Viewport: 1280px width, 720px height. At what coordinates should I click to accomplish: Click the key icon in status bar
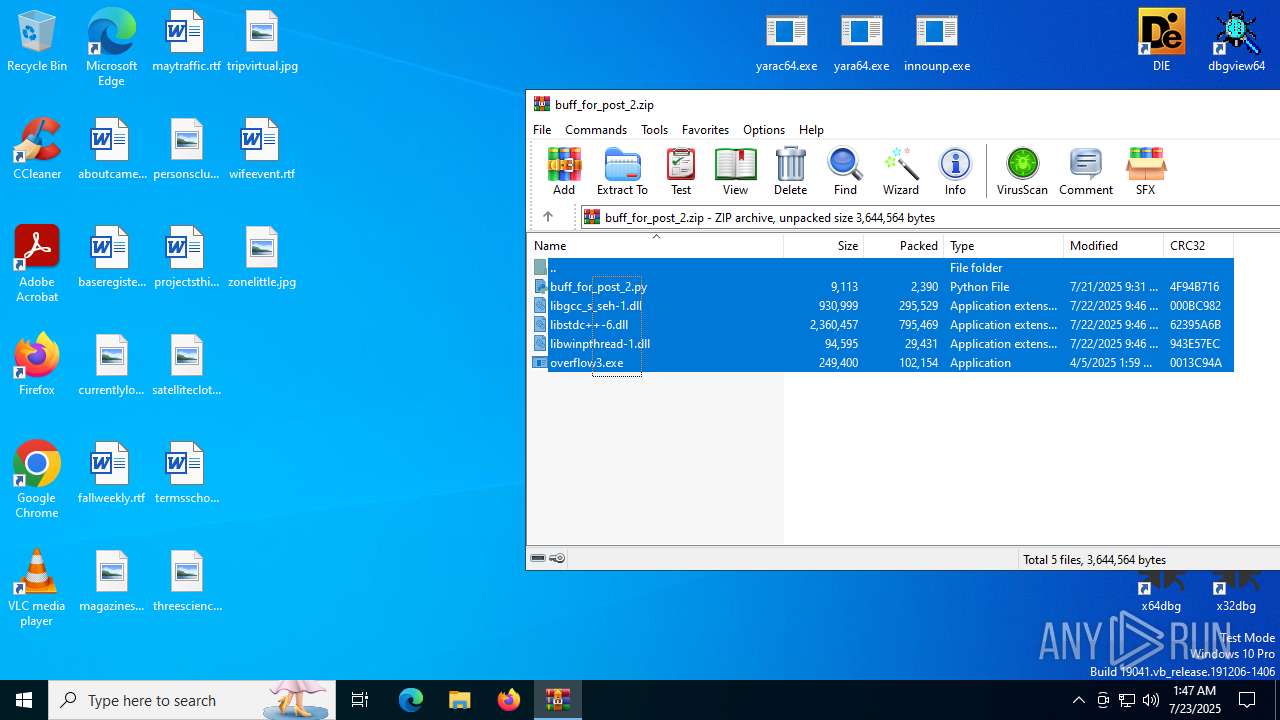pos(558,558)
